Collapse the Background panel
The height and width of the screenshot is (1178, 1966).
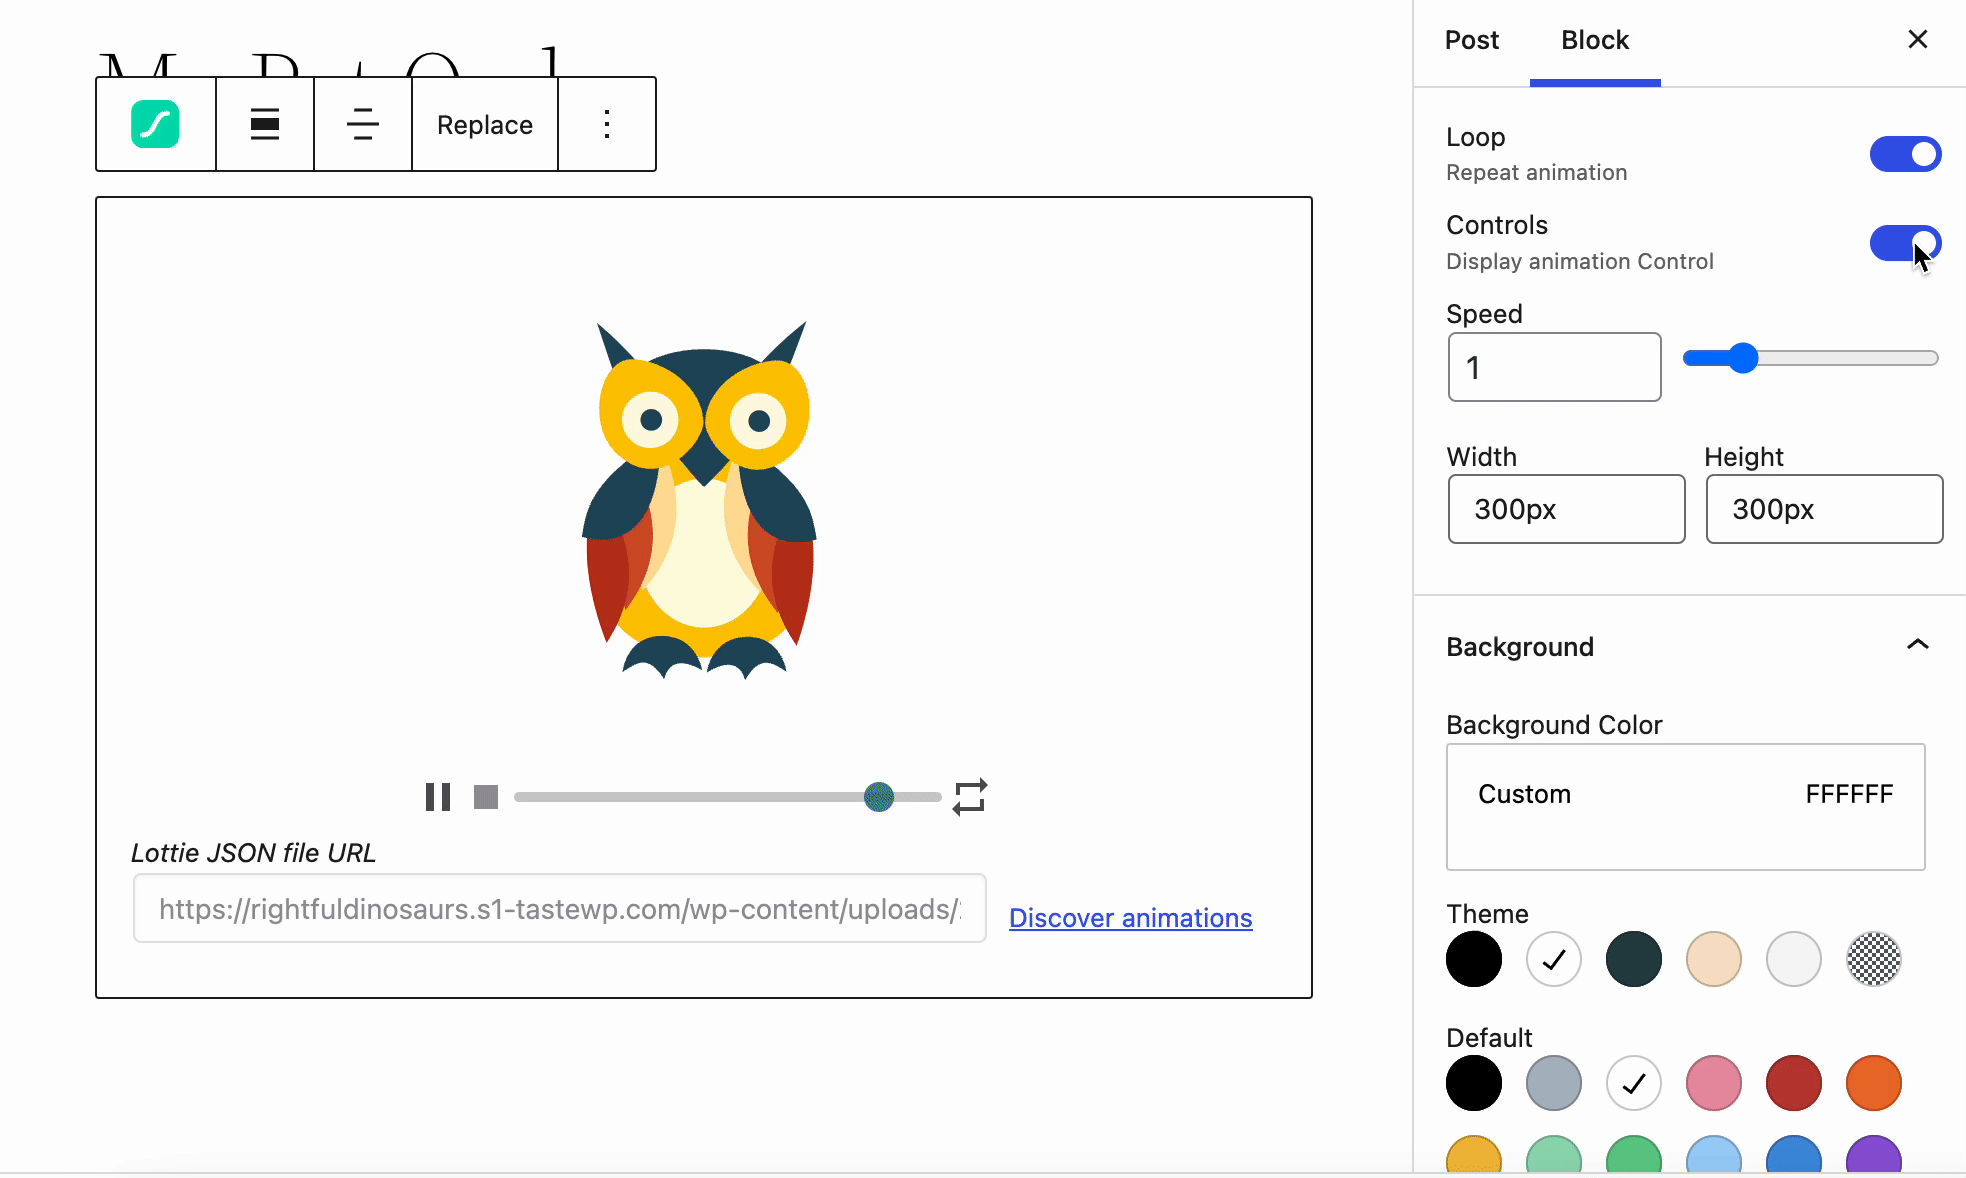click(x=1917, y=646)
